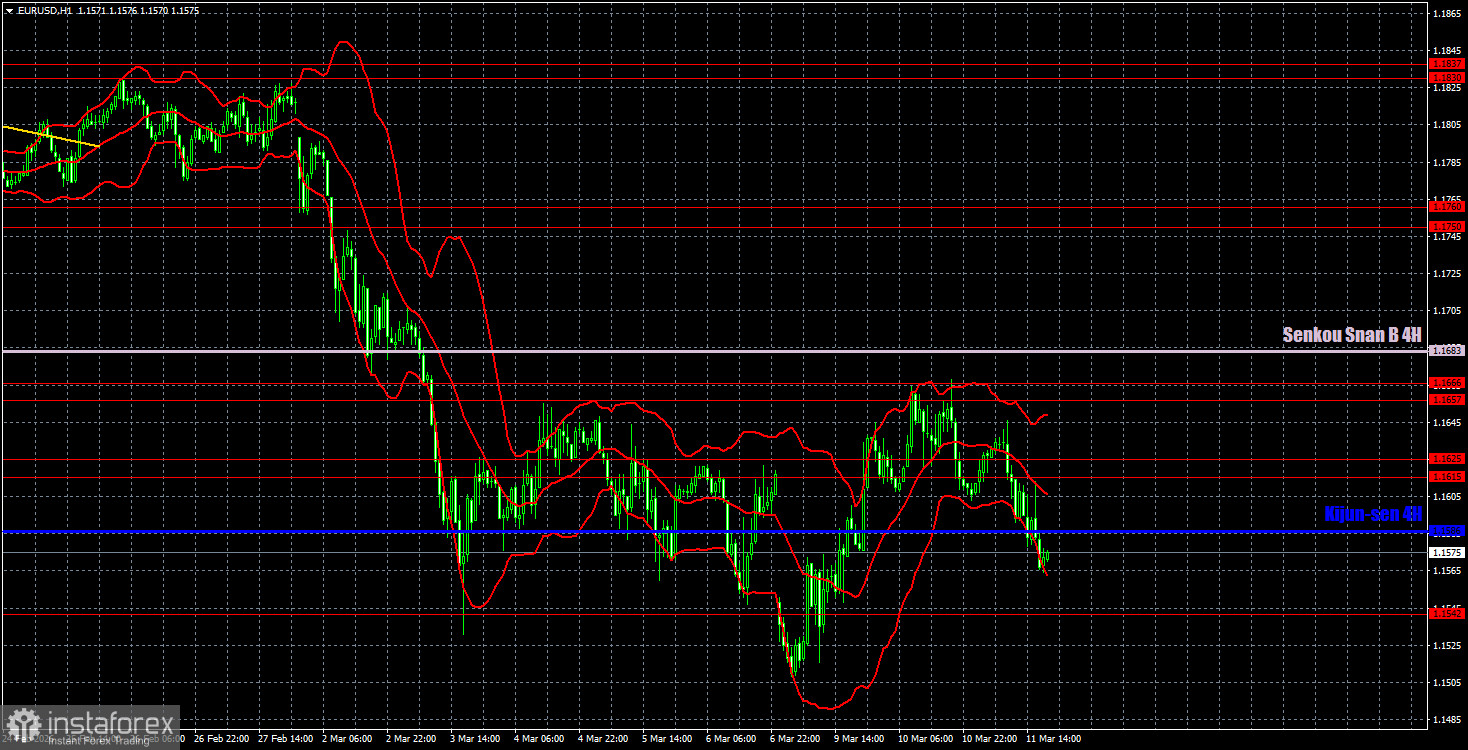Click the 1.1683 Senkou Span price tag

(1447, 351)
